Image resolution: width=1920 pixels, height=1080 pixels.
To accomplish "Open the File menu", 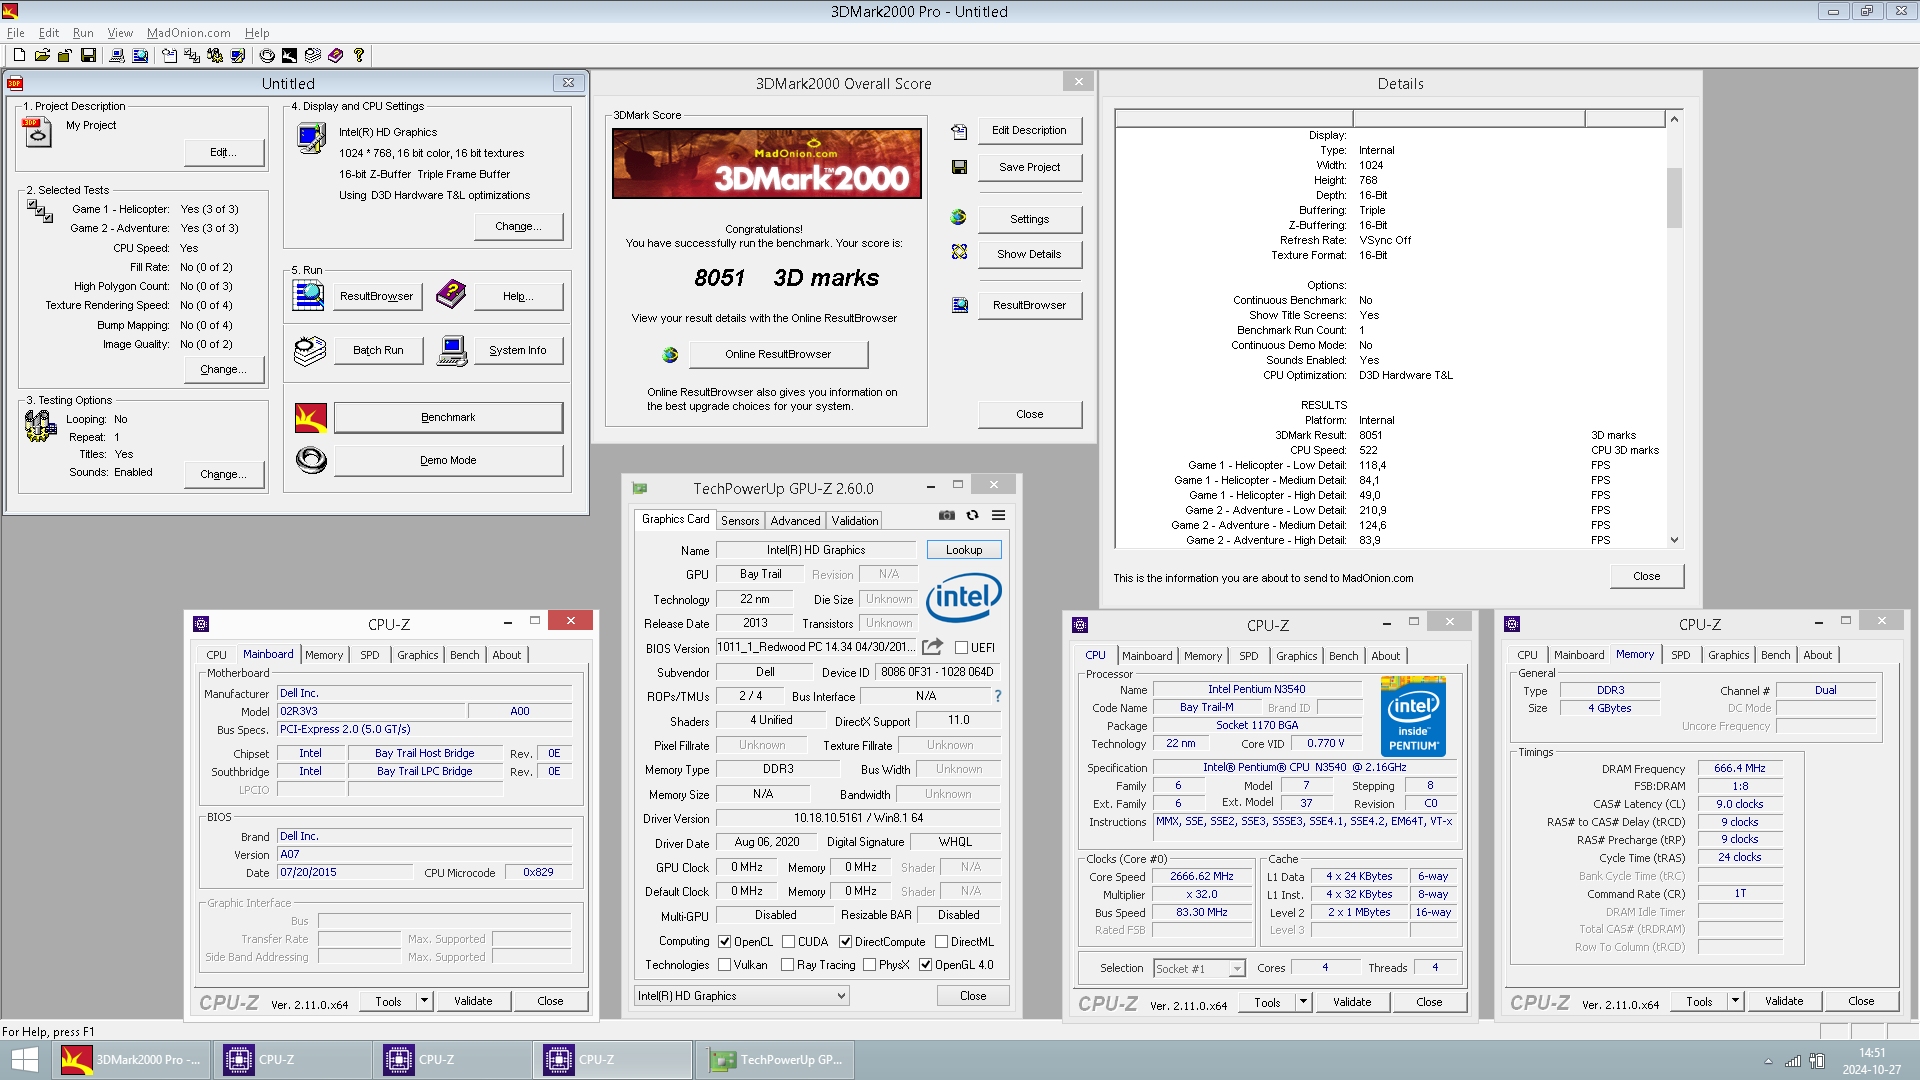I will click(16, 33).
